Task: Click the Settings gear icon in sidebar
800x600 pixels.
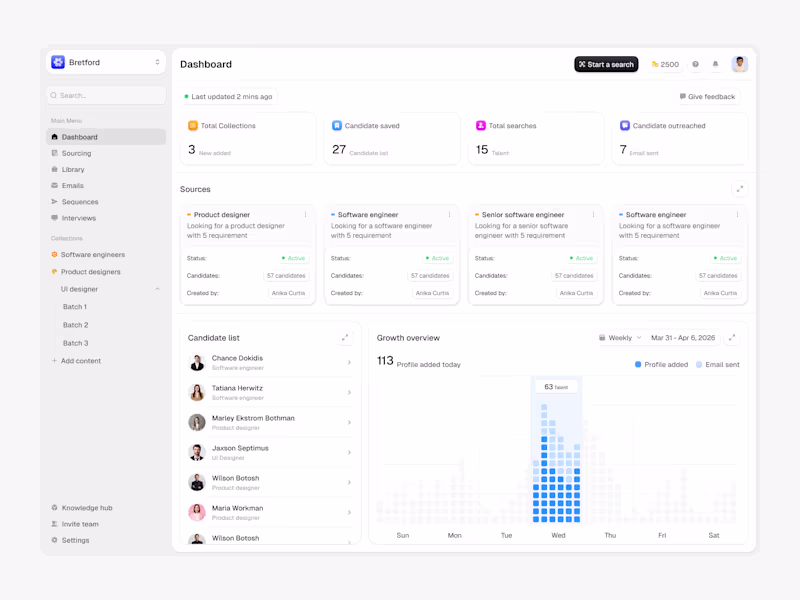Action: coord(55,540)
